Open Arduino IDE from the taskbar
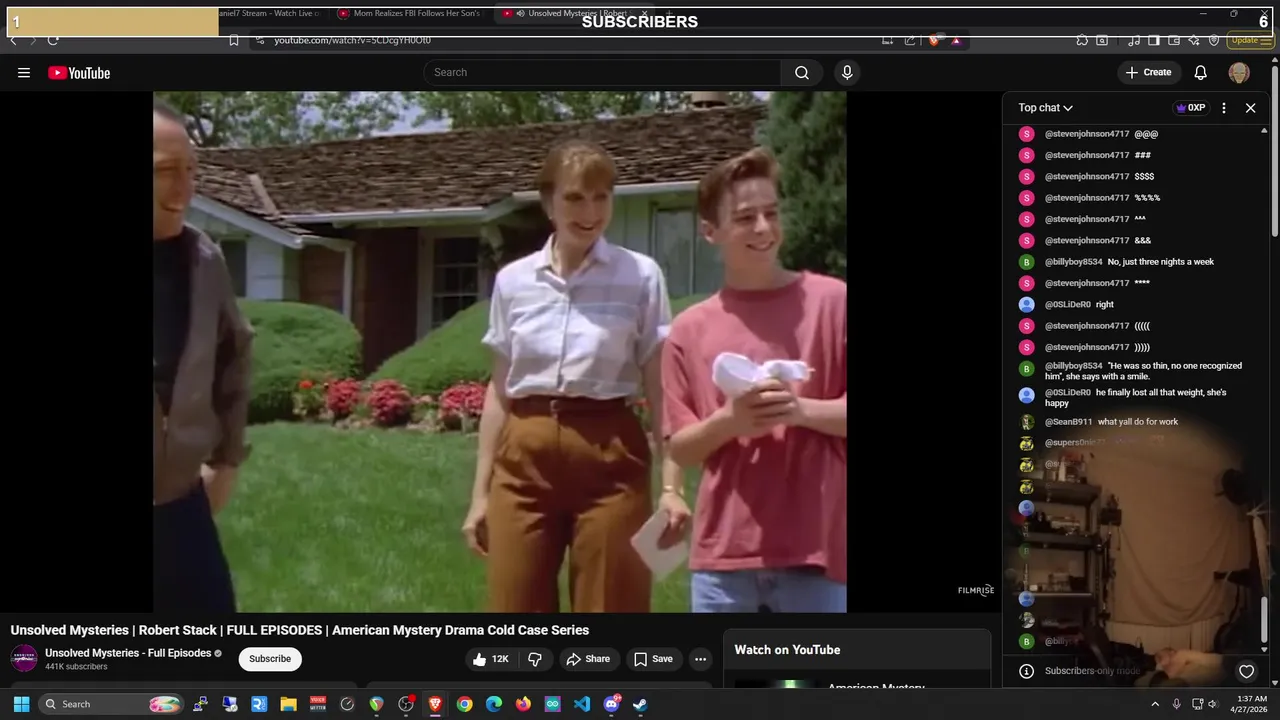This screenshot has width=1280, height=720. (553, 704)
